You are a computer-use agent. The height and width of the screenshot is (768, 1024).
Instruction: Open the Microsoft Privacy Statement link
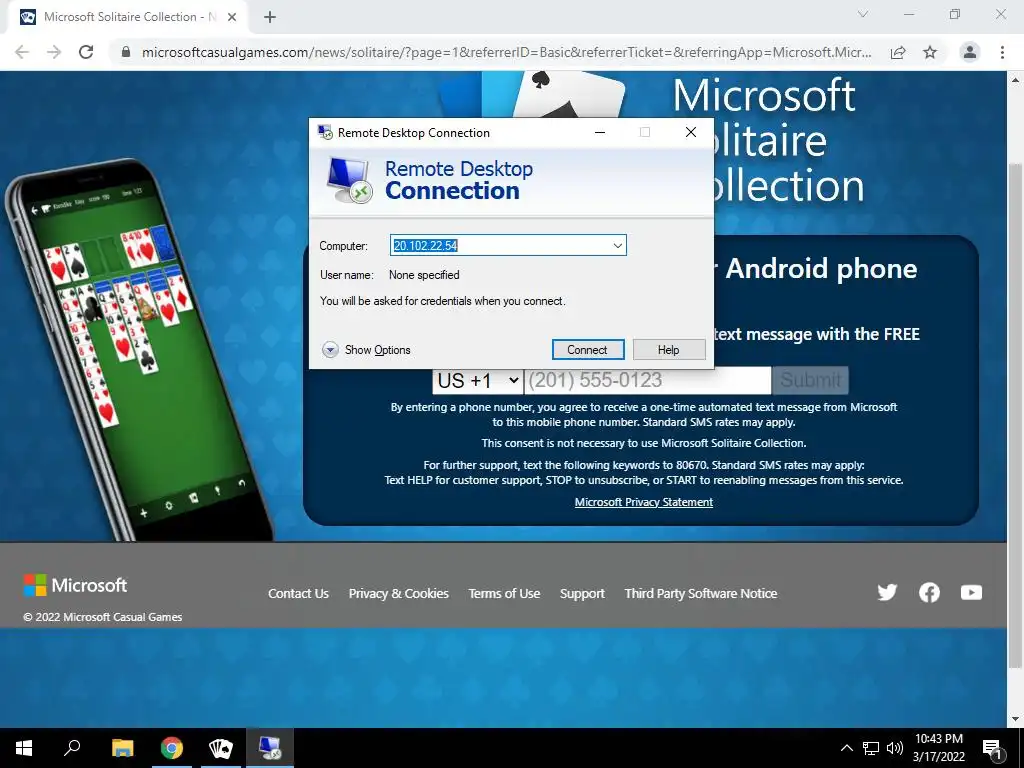[643, 502]
